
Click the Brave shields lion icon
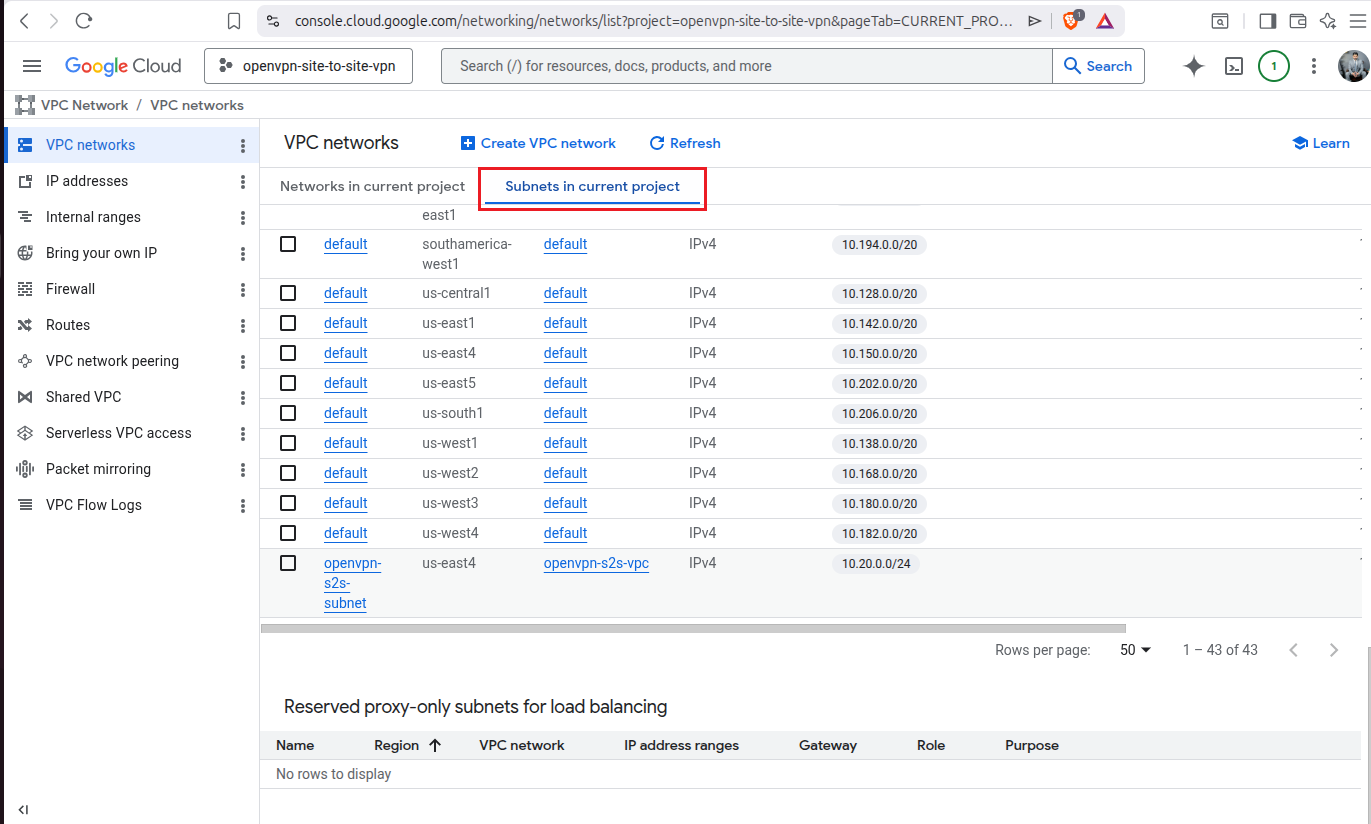(x=1071, y=20)
